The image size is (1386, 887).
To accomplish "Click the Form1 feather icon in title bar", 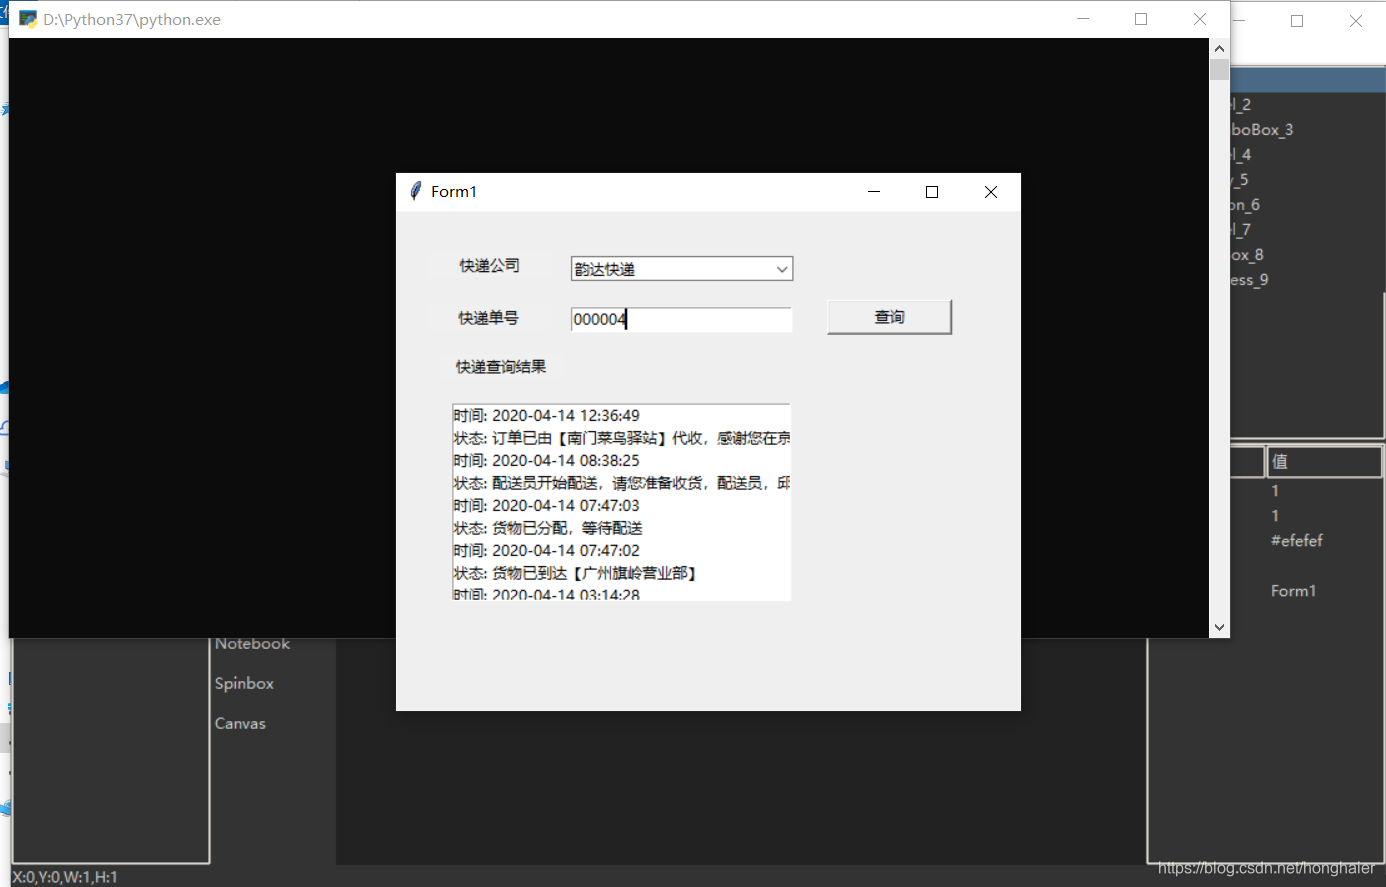I will pyautogui.click(x=416, y=191).
